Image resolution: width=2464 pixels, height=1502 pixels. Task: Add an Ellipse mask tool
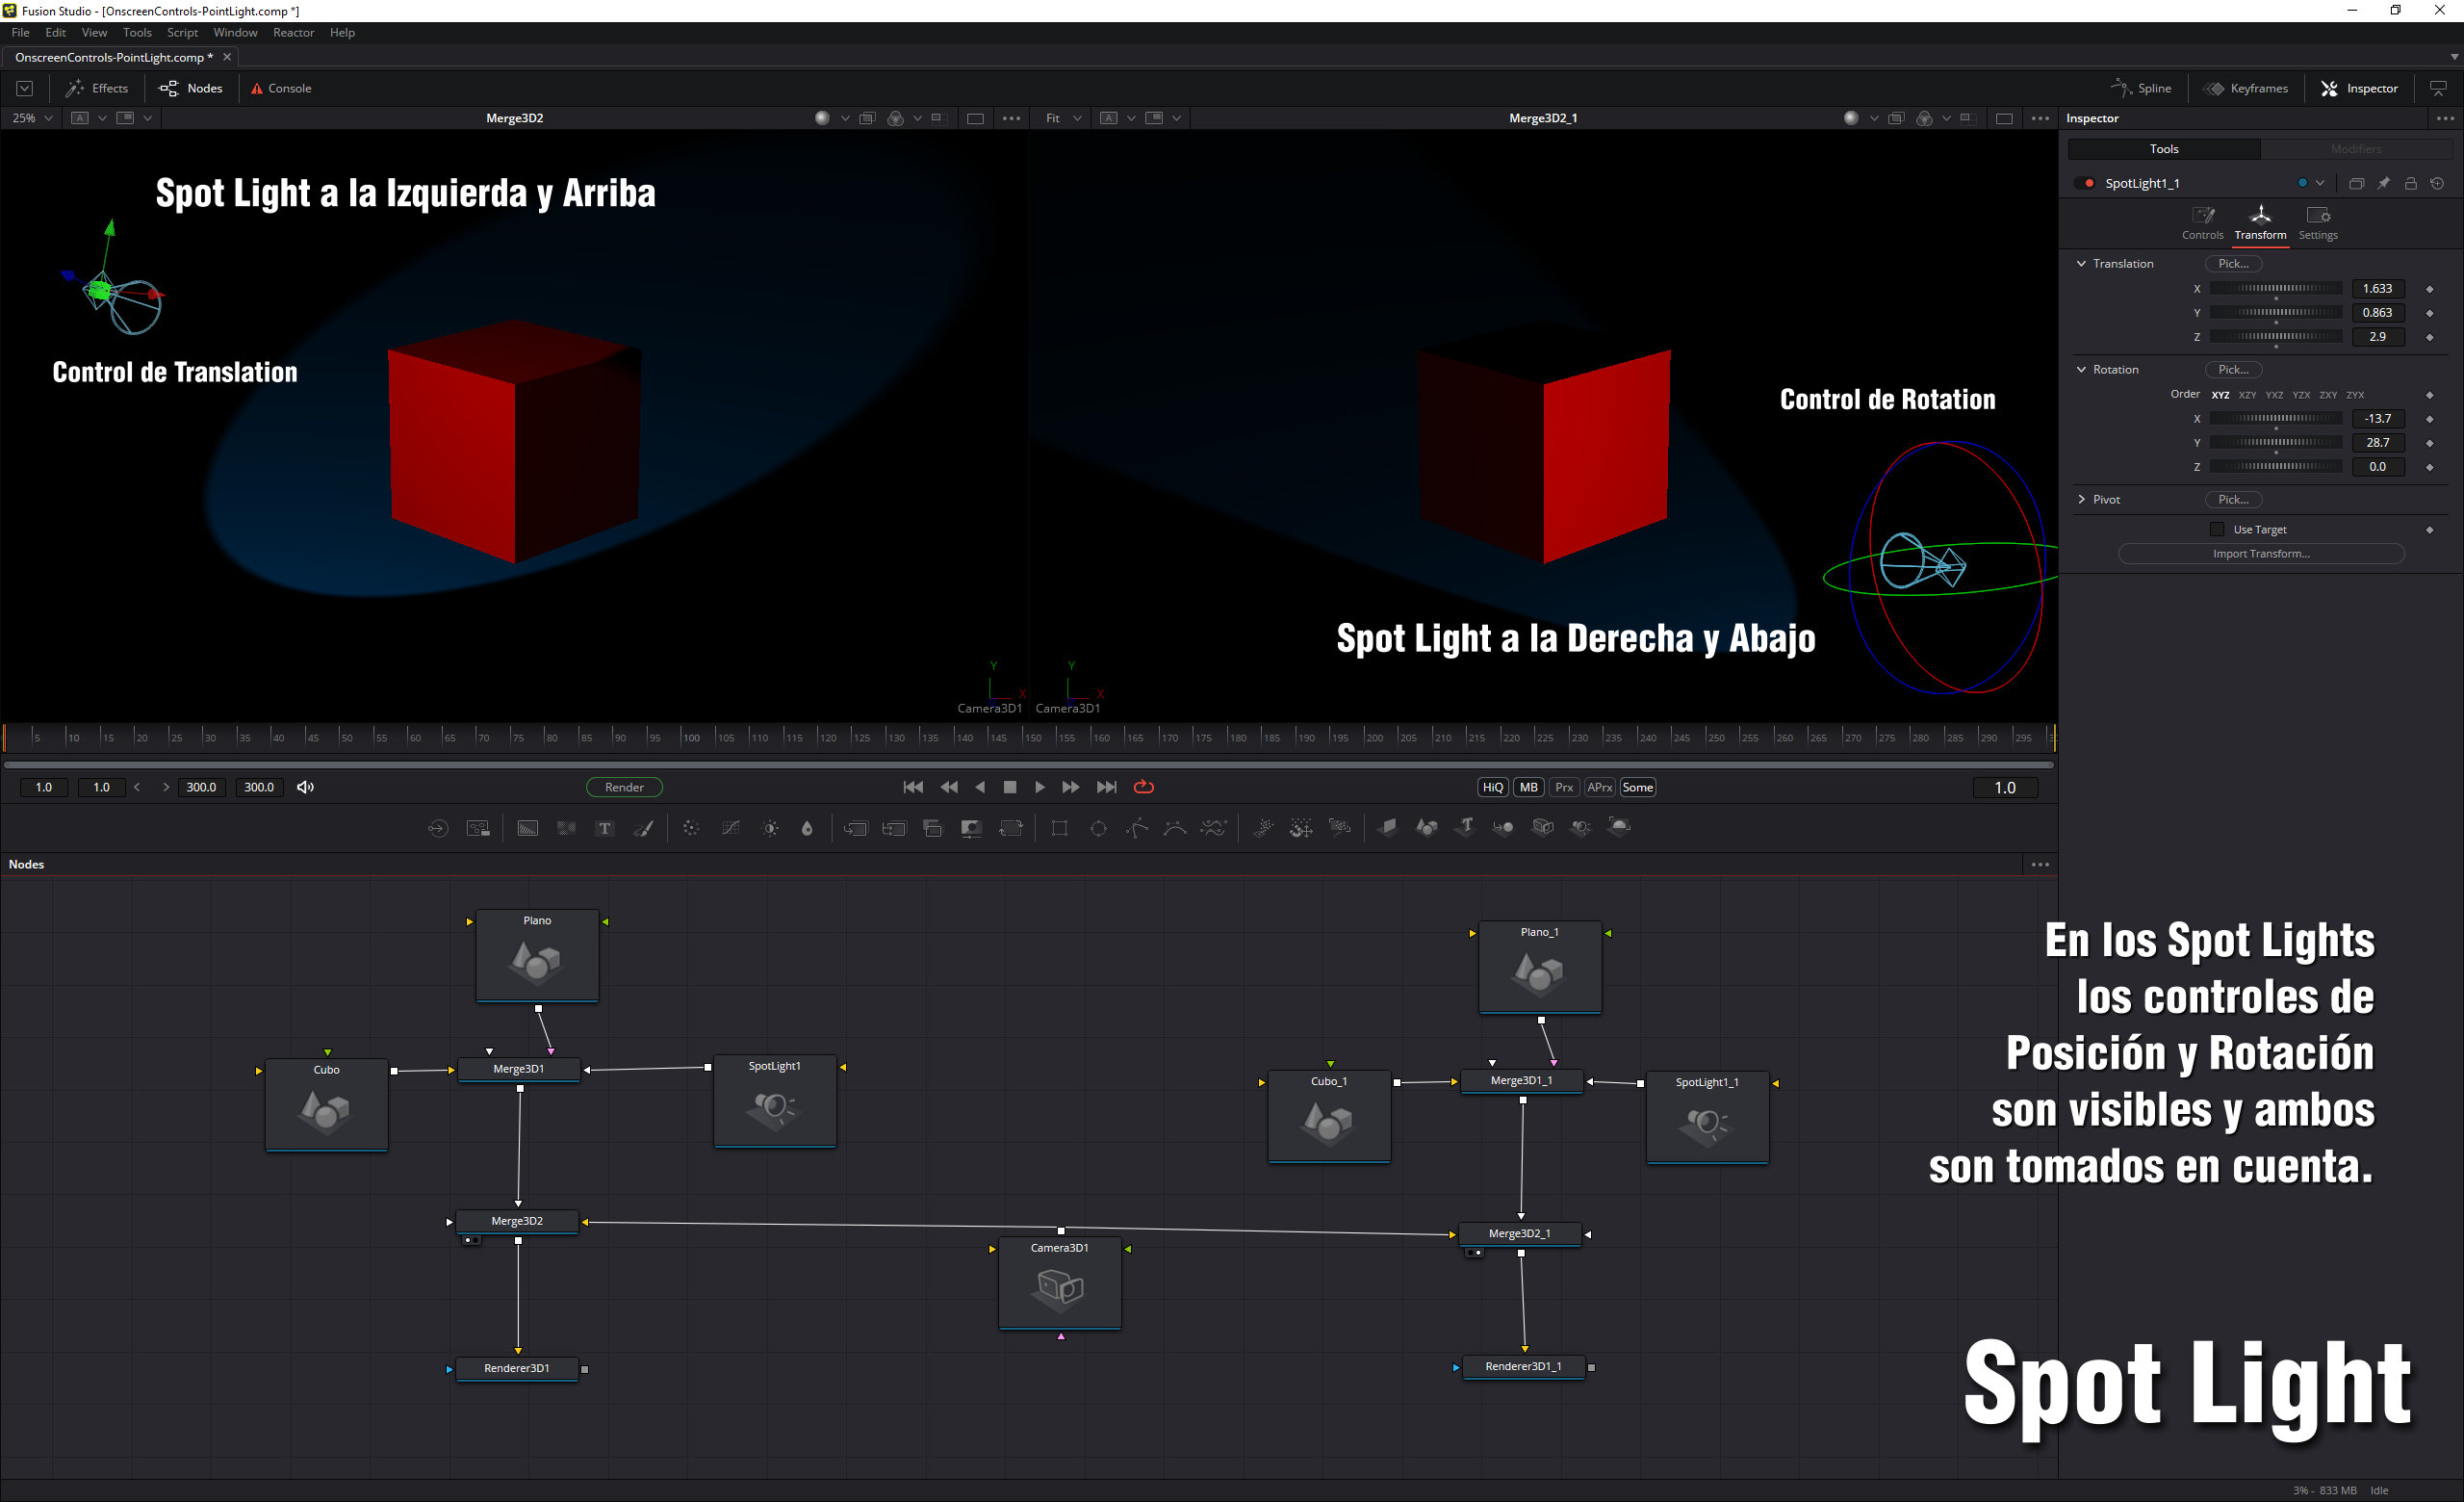(1098, 828)
